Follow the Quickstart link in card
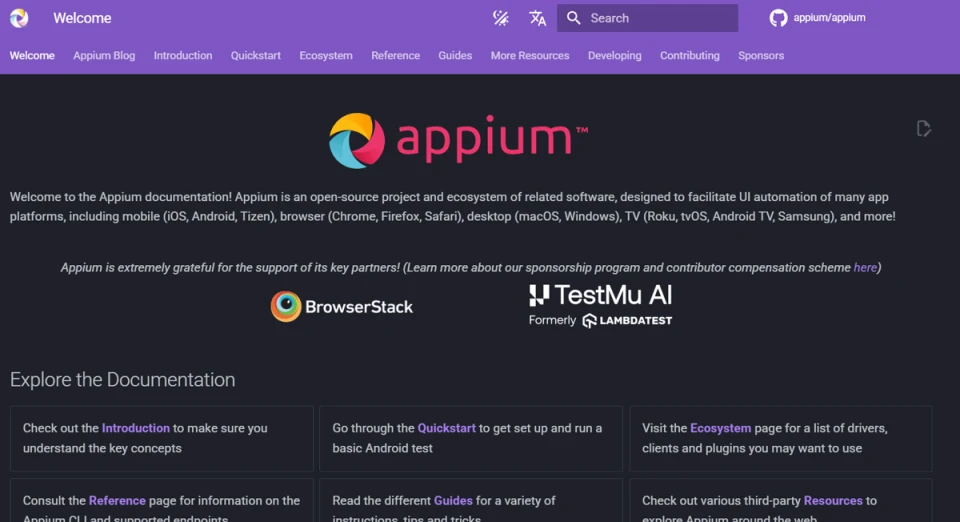The width and height of the screenshot is (960, 522). [446, 428]
